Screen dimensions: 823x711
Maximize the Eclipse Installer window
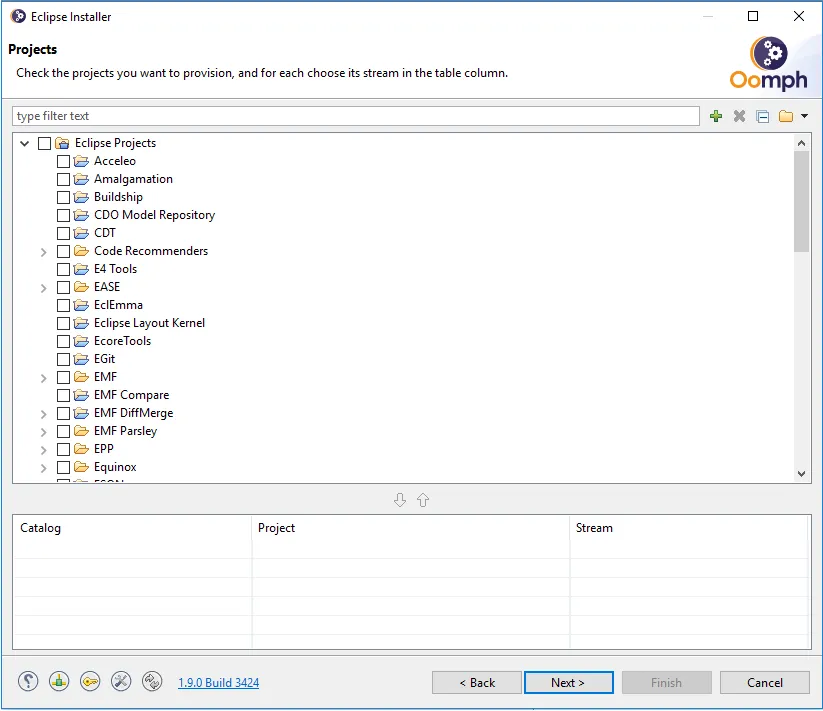pos(753,16)
